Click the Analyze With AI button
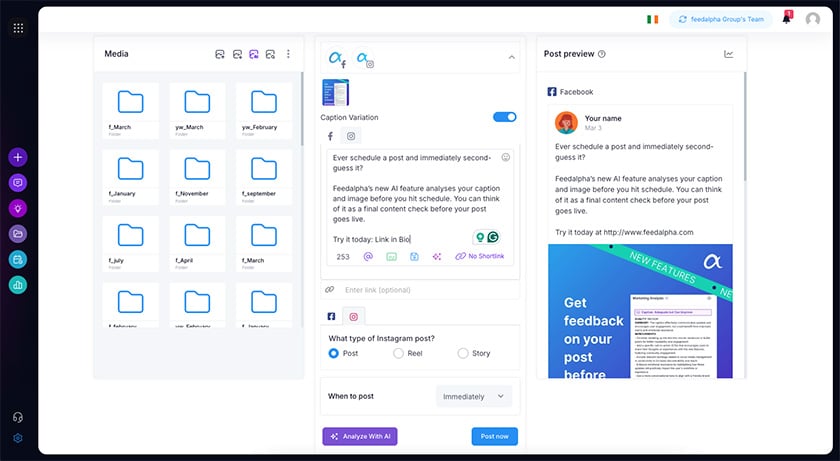The height and width of the screenshot is (461, 840). point(360,436)
